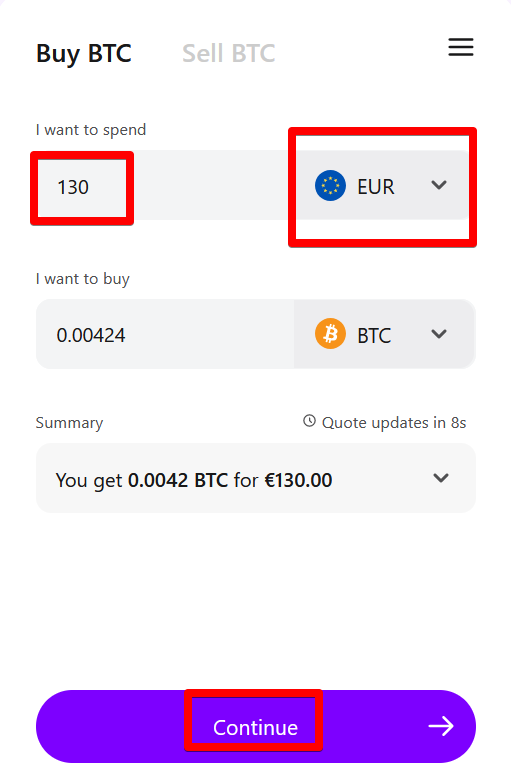Focus the spend amount field showing 130
Image resolution: width=511 pixels, height=778 pixels.
tap(165, 185)
